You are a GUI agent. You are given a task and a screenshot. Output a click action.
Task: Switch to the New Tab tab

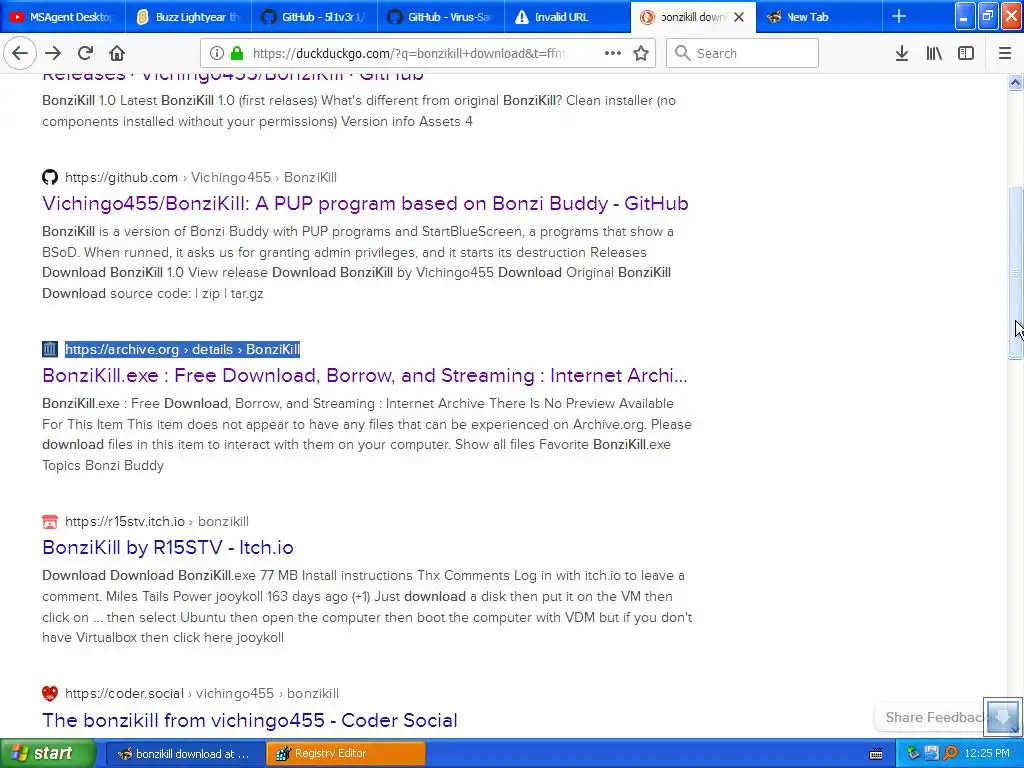tap(819, 17)
